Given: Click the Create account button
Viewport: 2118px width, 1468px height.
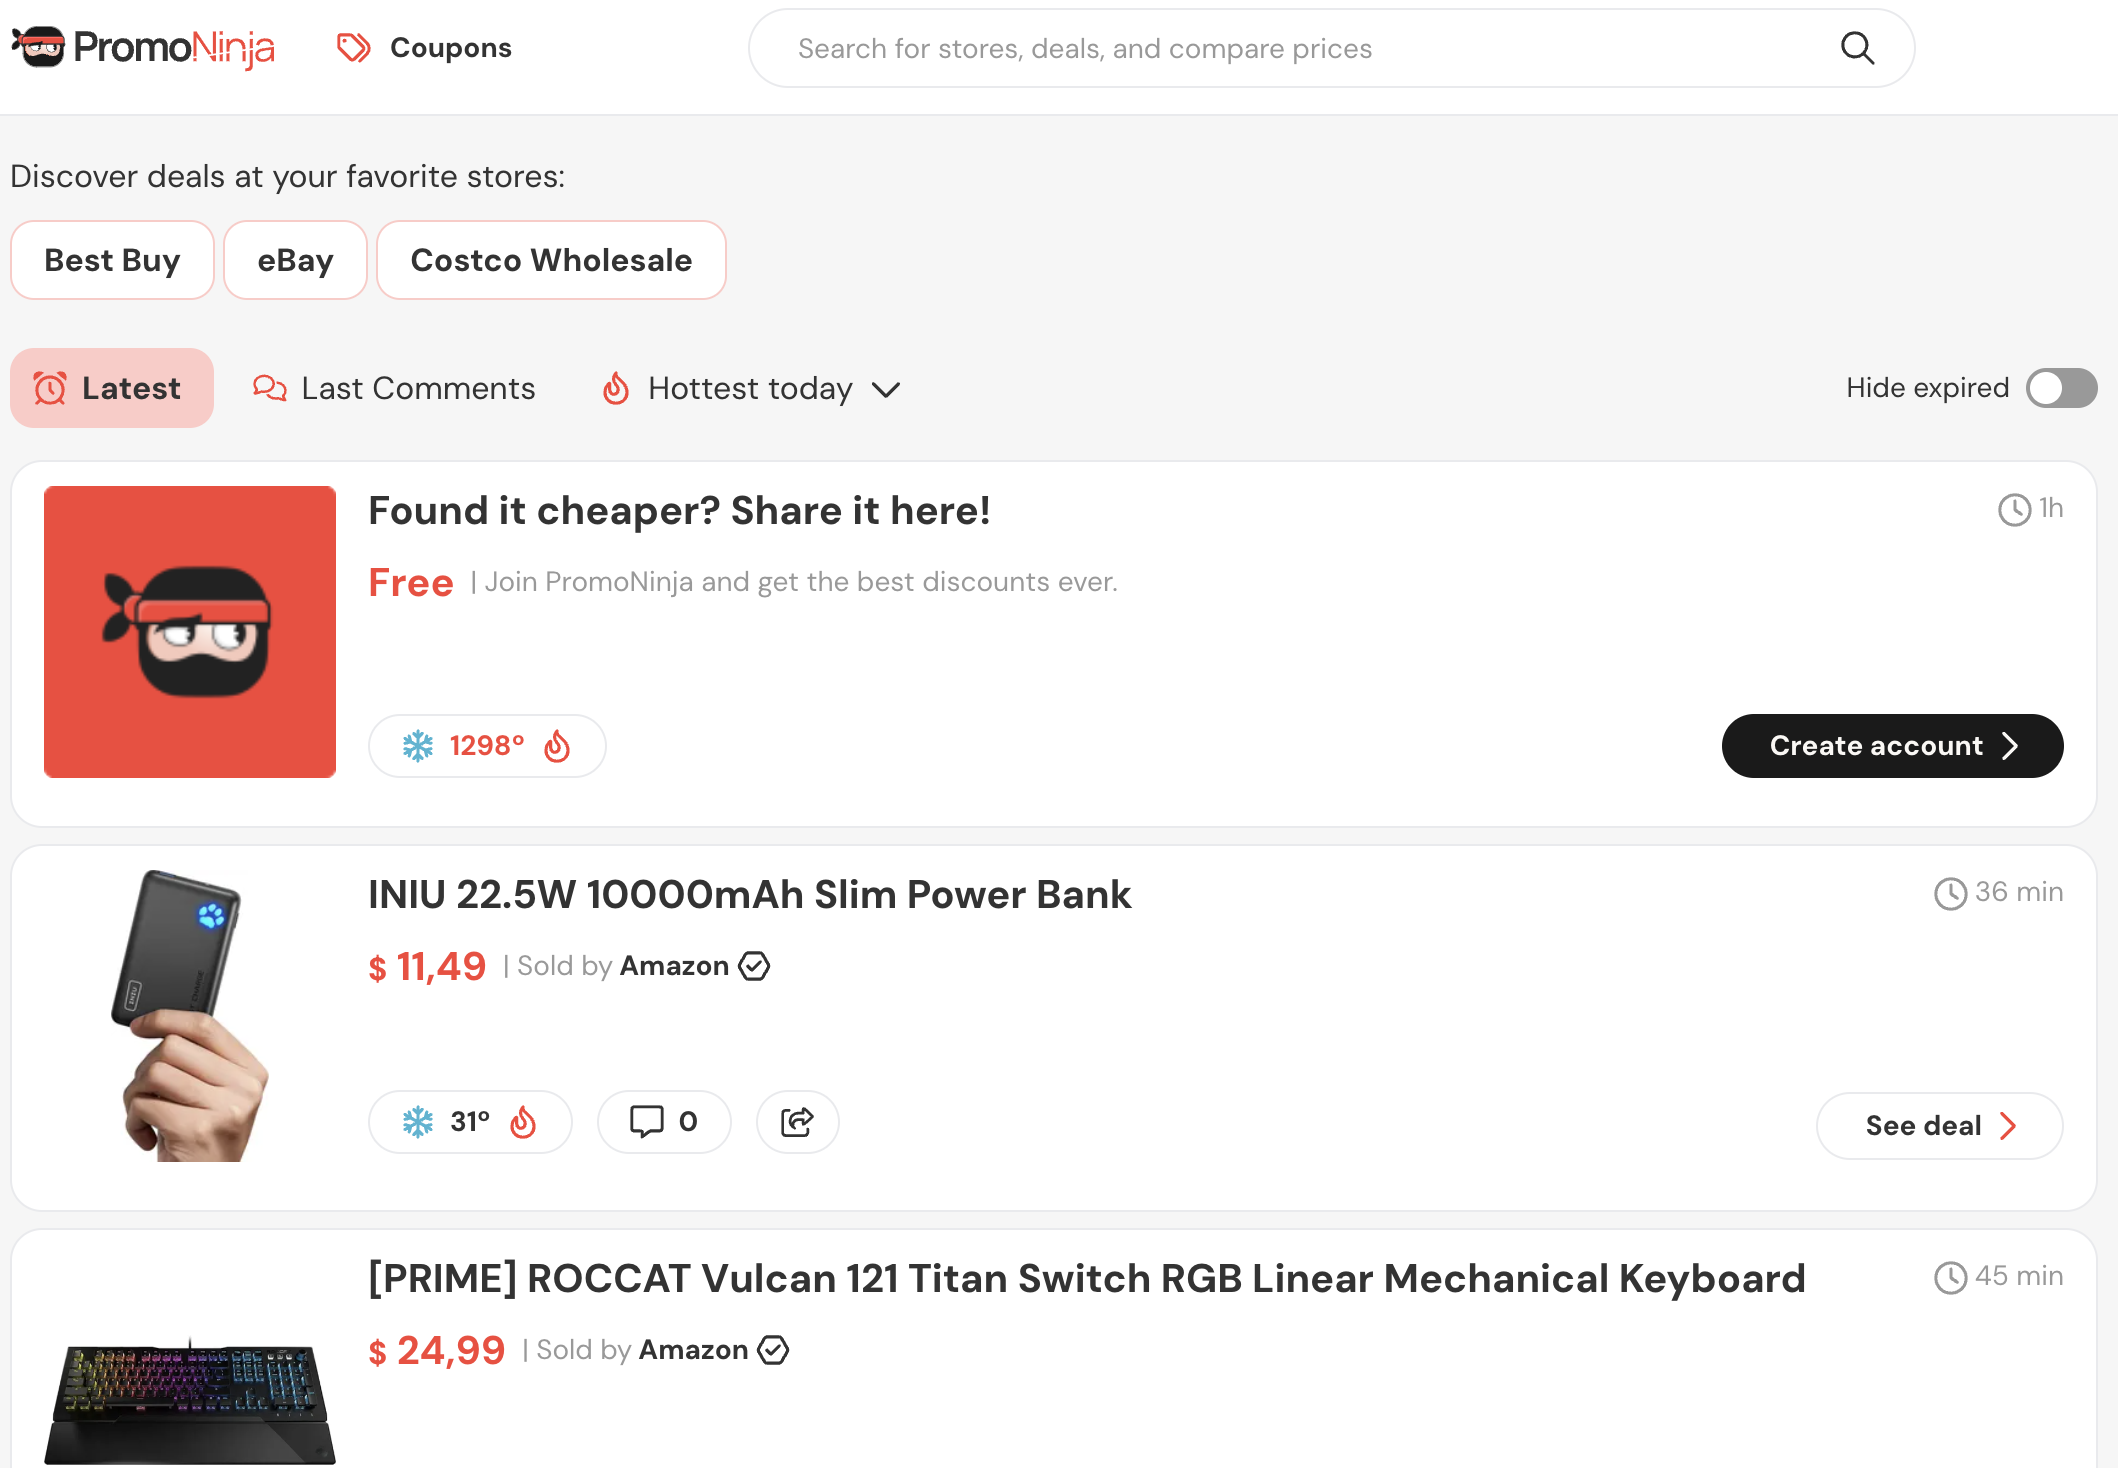Looking at the screenshot, I should pos(1892,746).
